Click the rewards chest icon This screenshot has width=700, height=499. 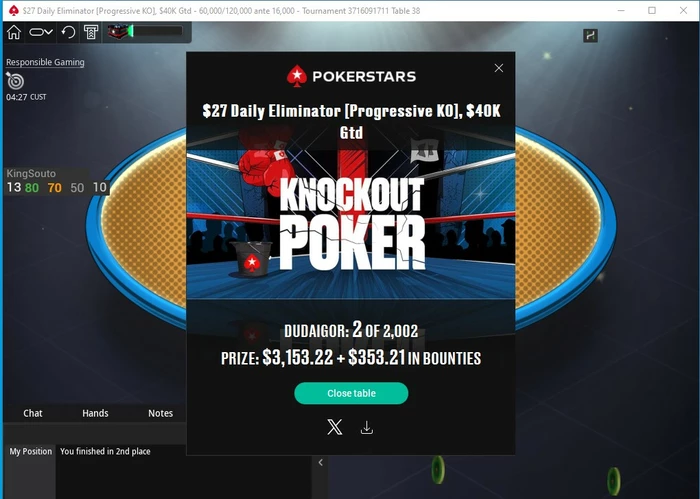point(118,31)
